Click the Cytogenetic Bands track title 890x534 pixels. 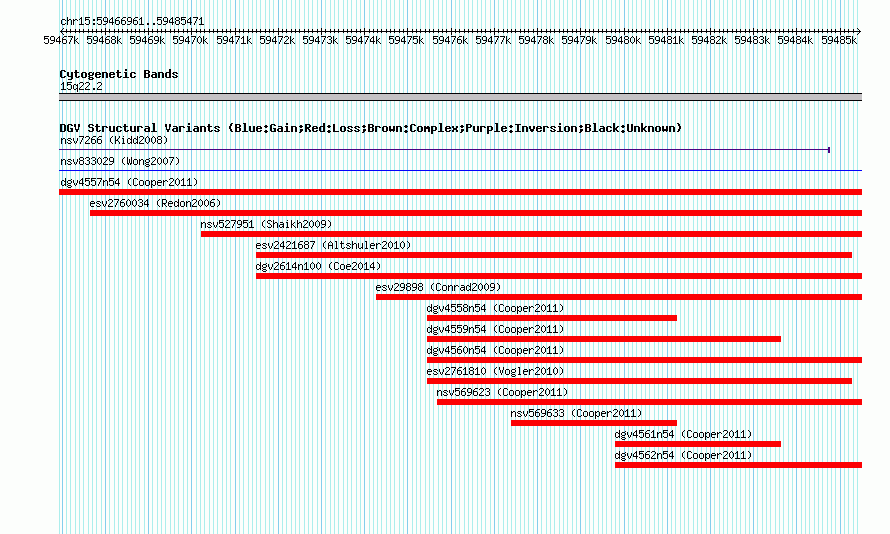click(119, 74)
